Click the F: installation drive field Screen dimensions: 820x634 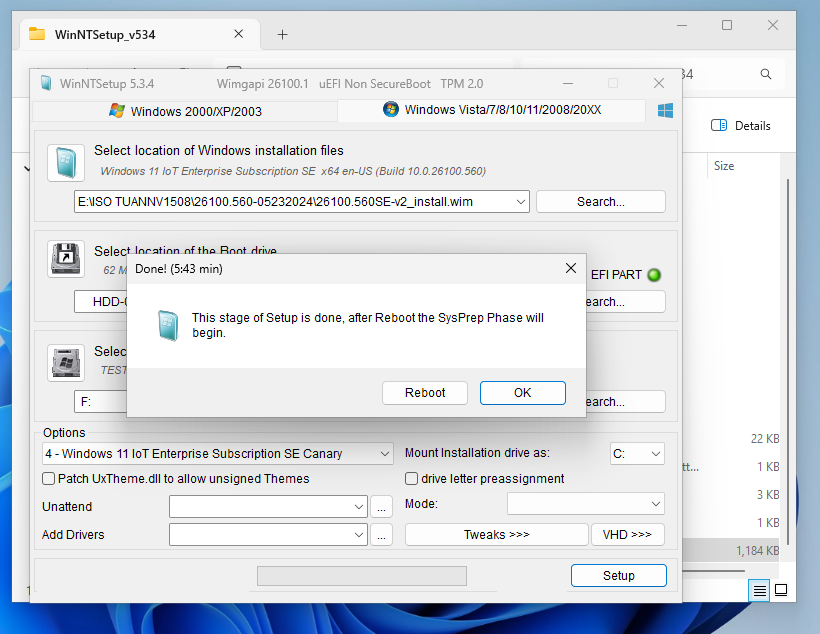point(100,402)
